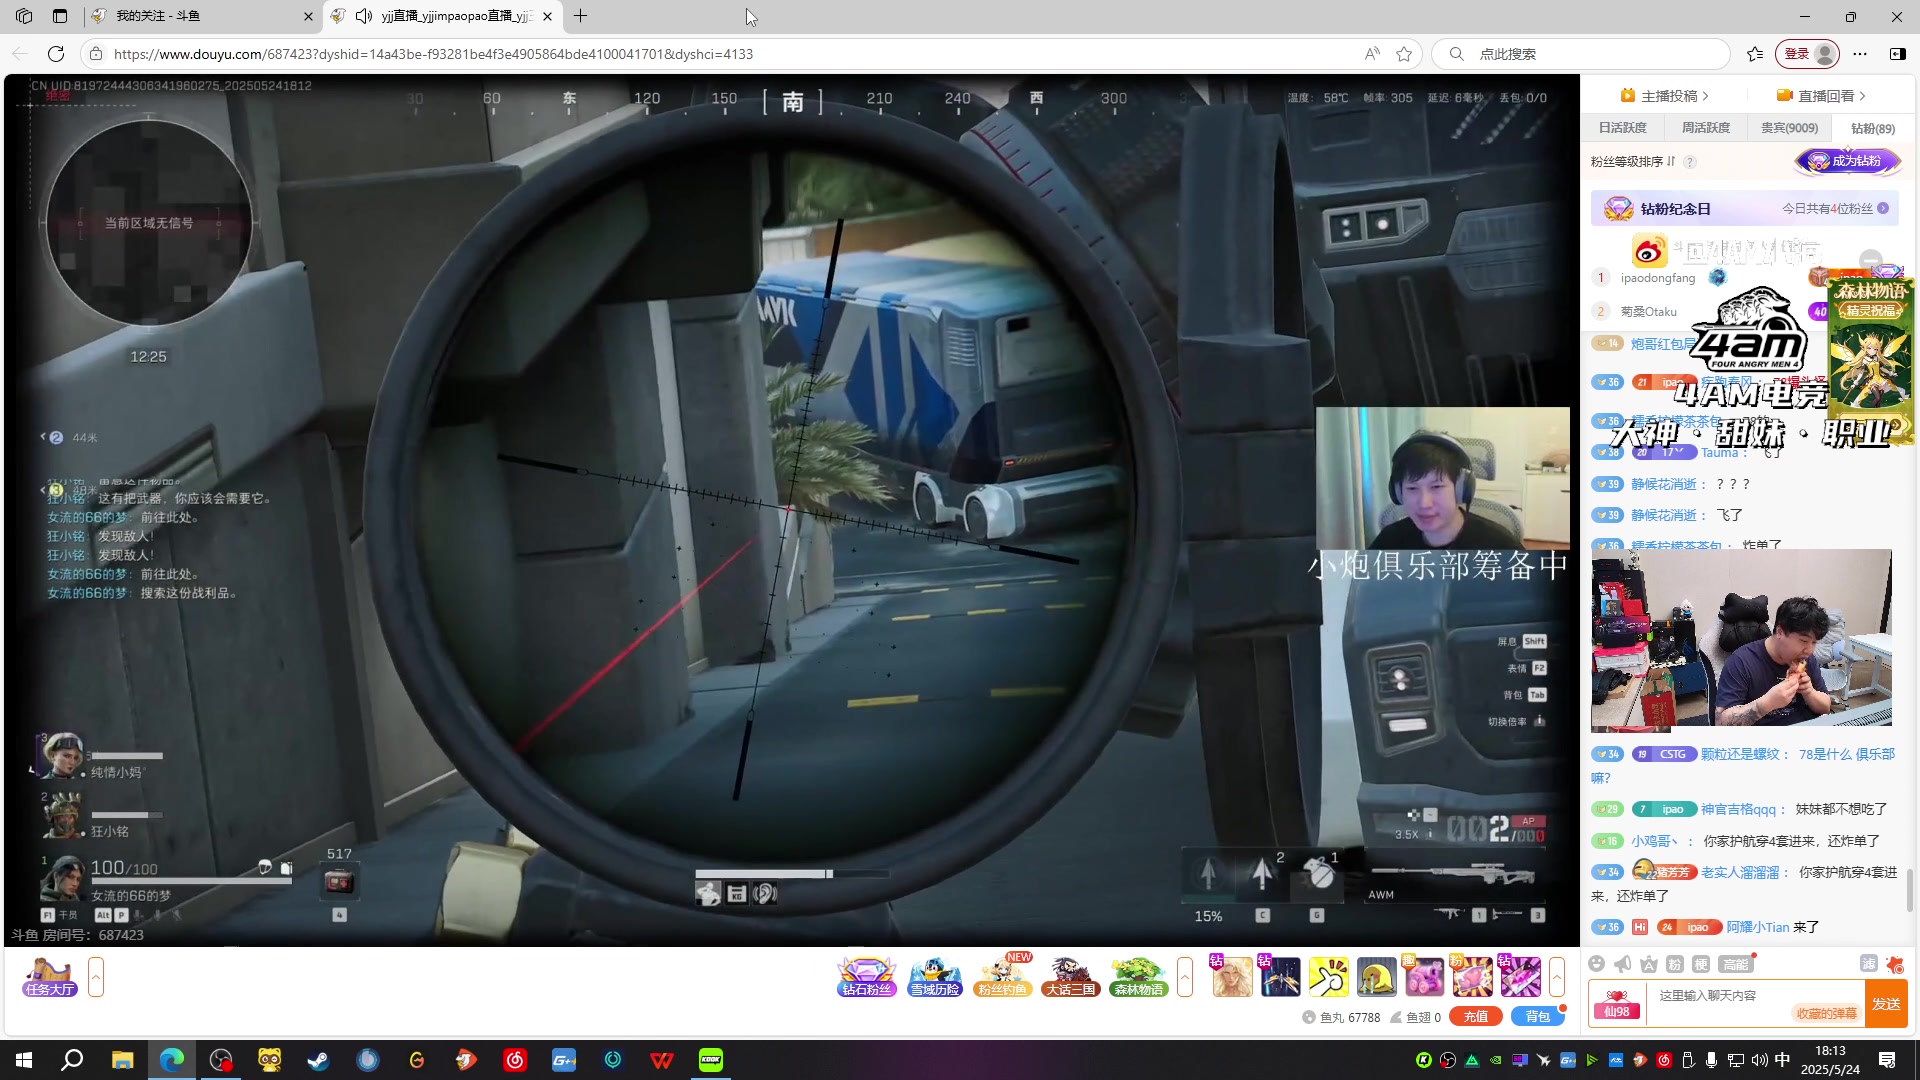
Task: Send the spaceship diamond gift
Action: click(x=1281, y=977)
